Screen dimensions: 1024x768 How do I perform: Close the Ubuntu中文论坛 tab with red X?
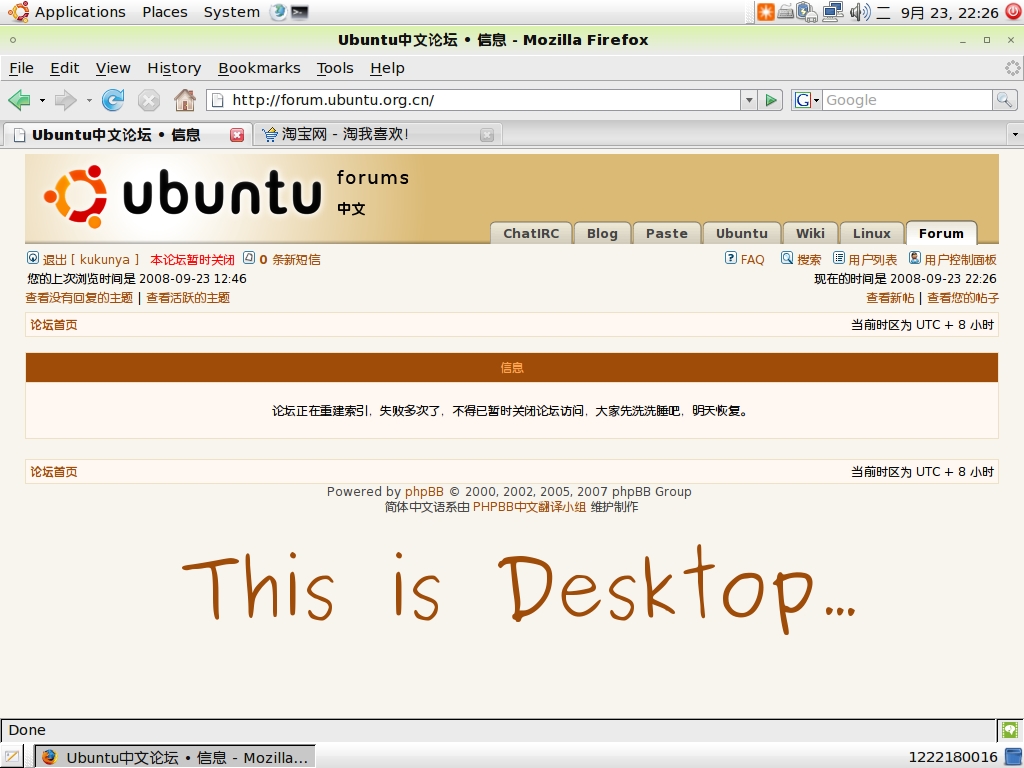pyautogui.click(x=236, y=135)
